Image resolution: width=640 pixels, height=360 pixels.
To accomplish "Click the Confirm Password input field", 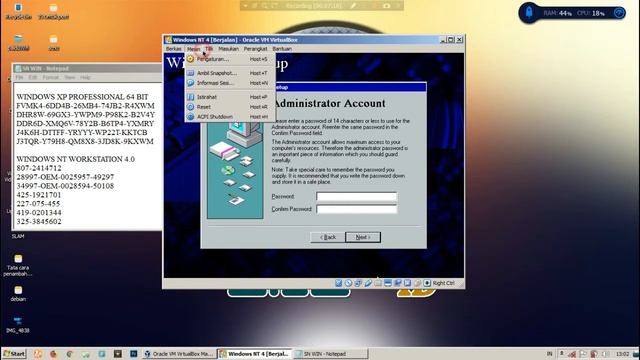I will click(x=356, y=209).
